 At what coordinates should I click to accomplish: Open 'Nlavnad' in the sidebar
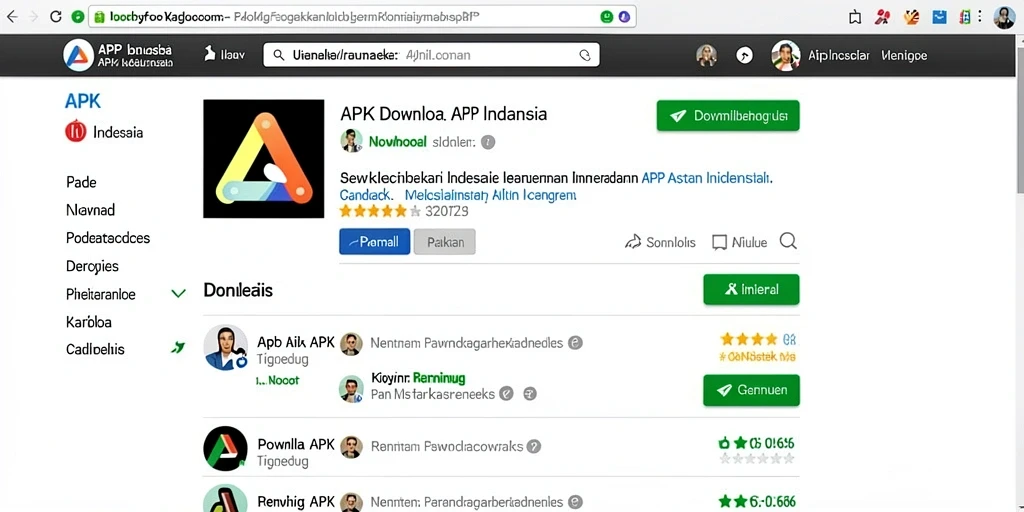point(91,210)
